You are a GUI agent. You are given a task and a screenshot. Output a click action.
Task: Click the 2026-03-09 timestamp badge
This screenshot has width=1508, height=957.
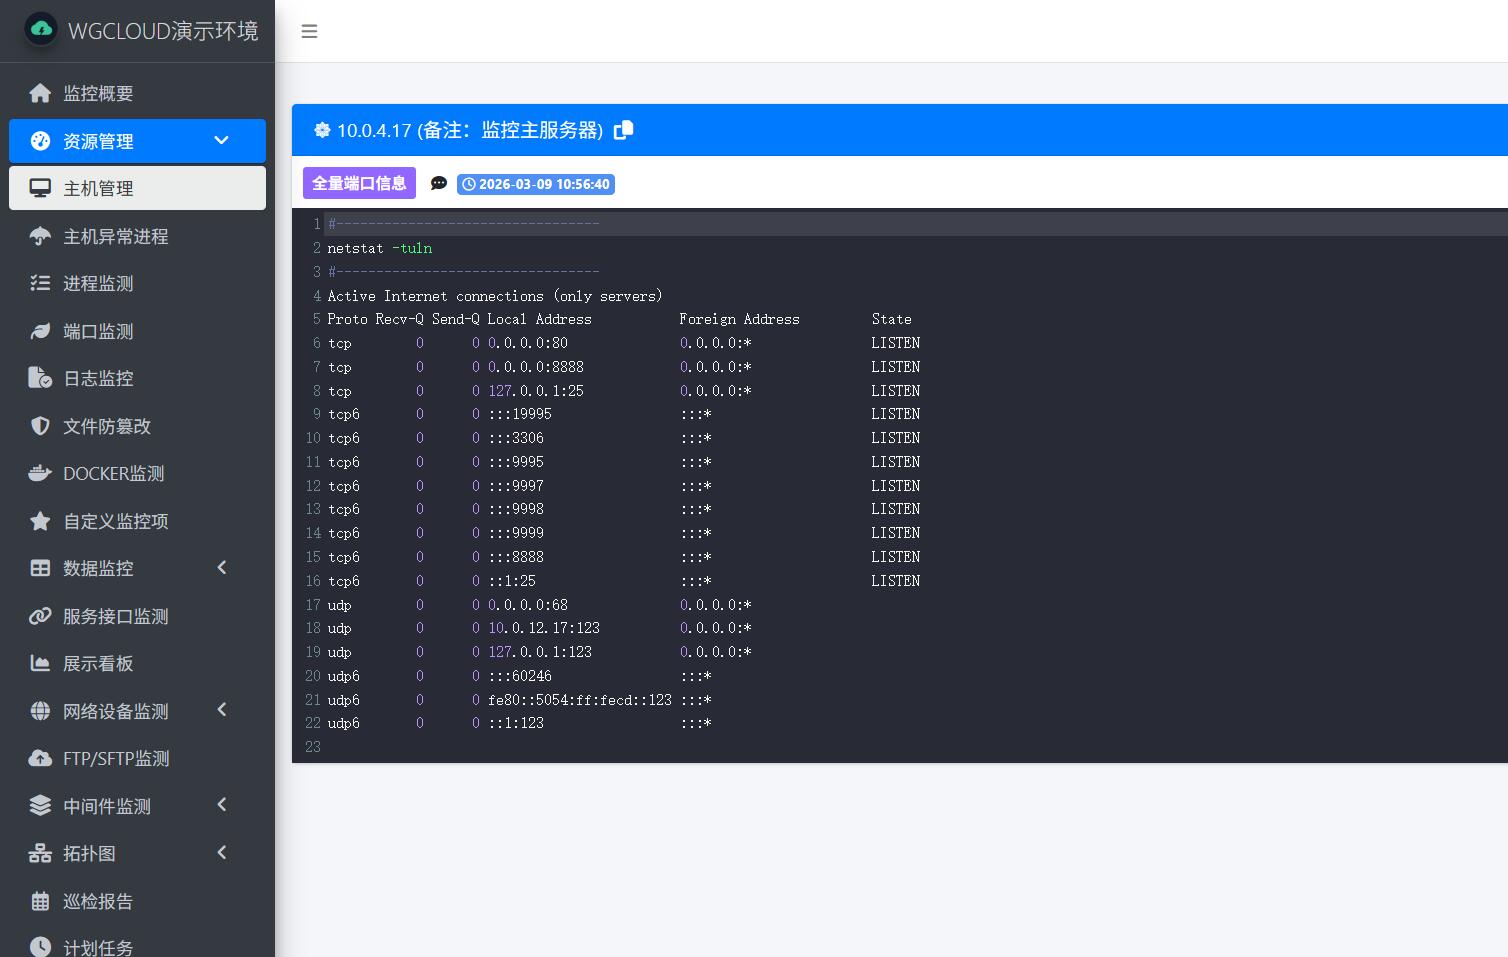point(536,184)
